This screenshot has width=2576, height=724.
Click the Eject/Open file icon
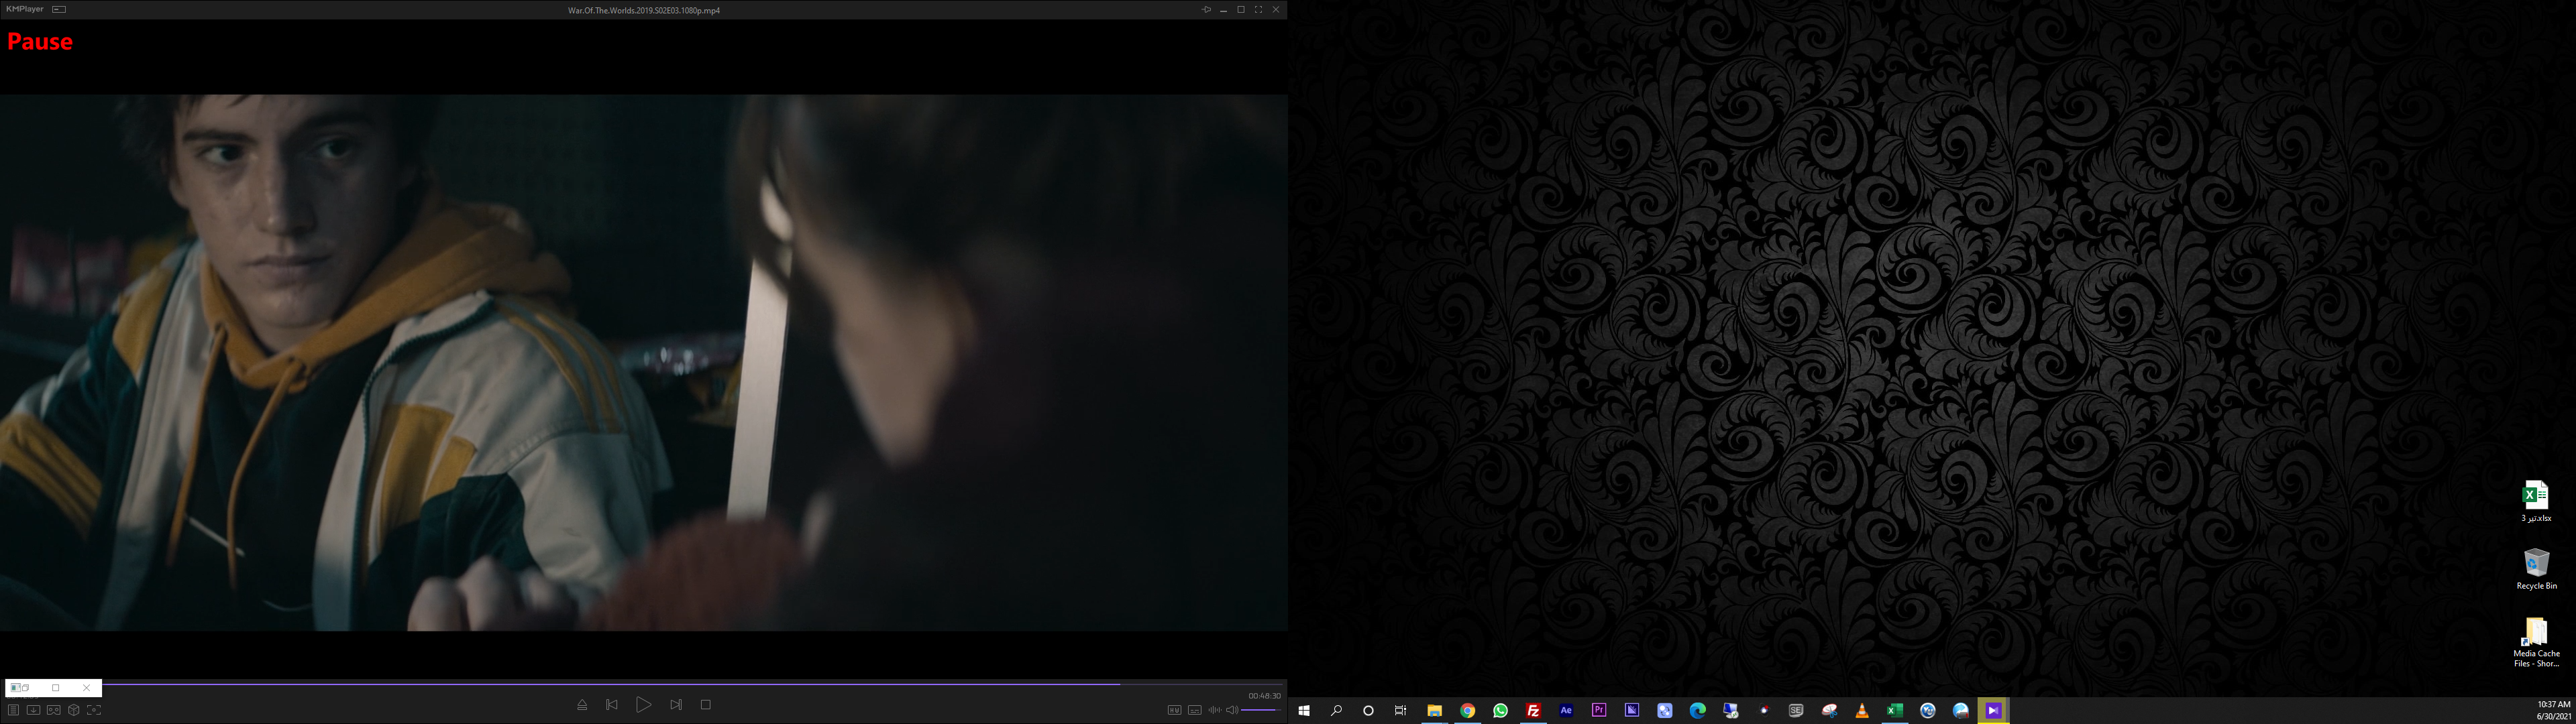(x=582, y=705)
